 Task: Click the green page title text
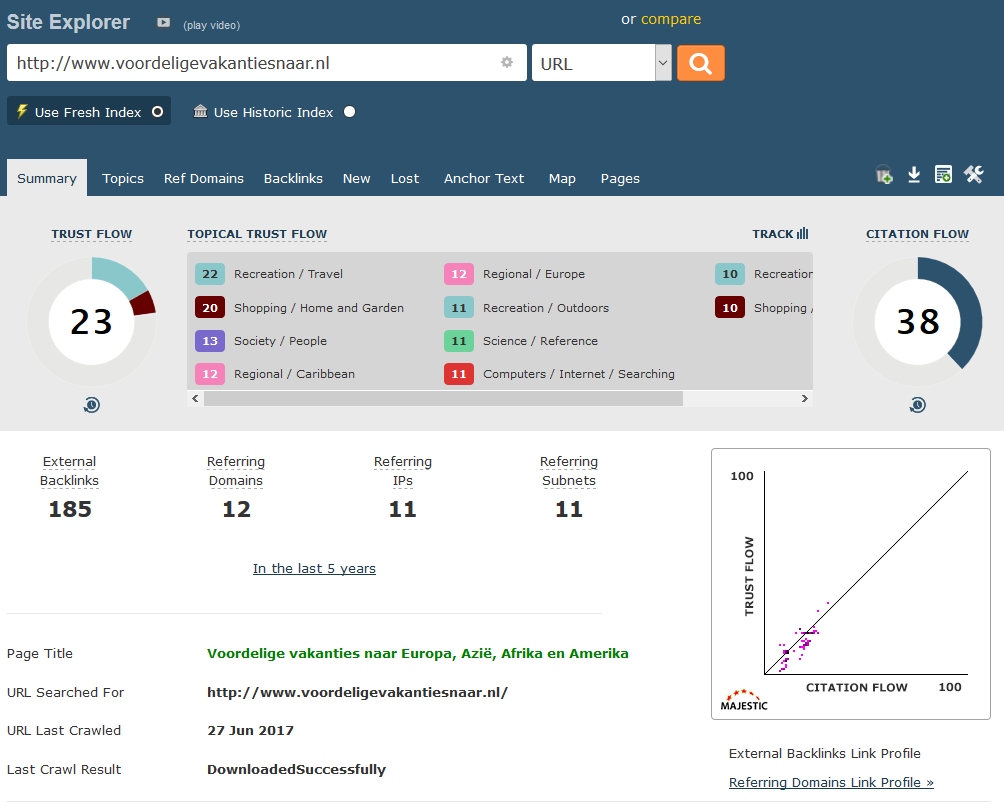[x=417, y=653]
